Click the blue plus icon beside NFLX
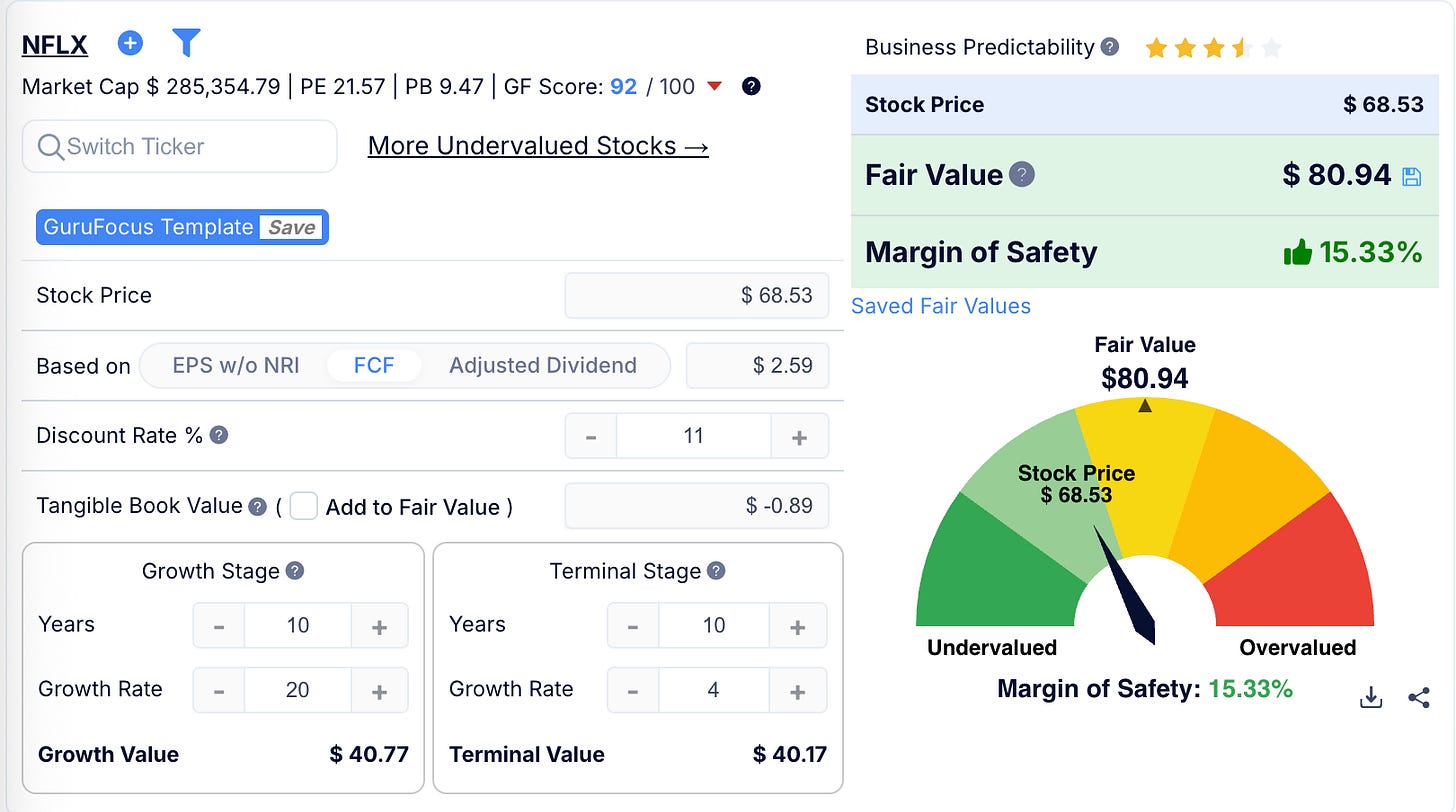 pyautogui.click(x=130, y=43)
